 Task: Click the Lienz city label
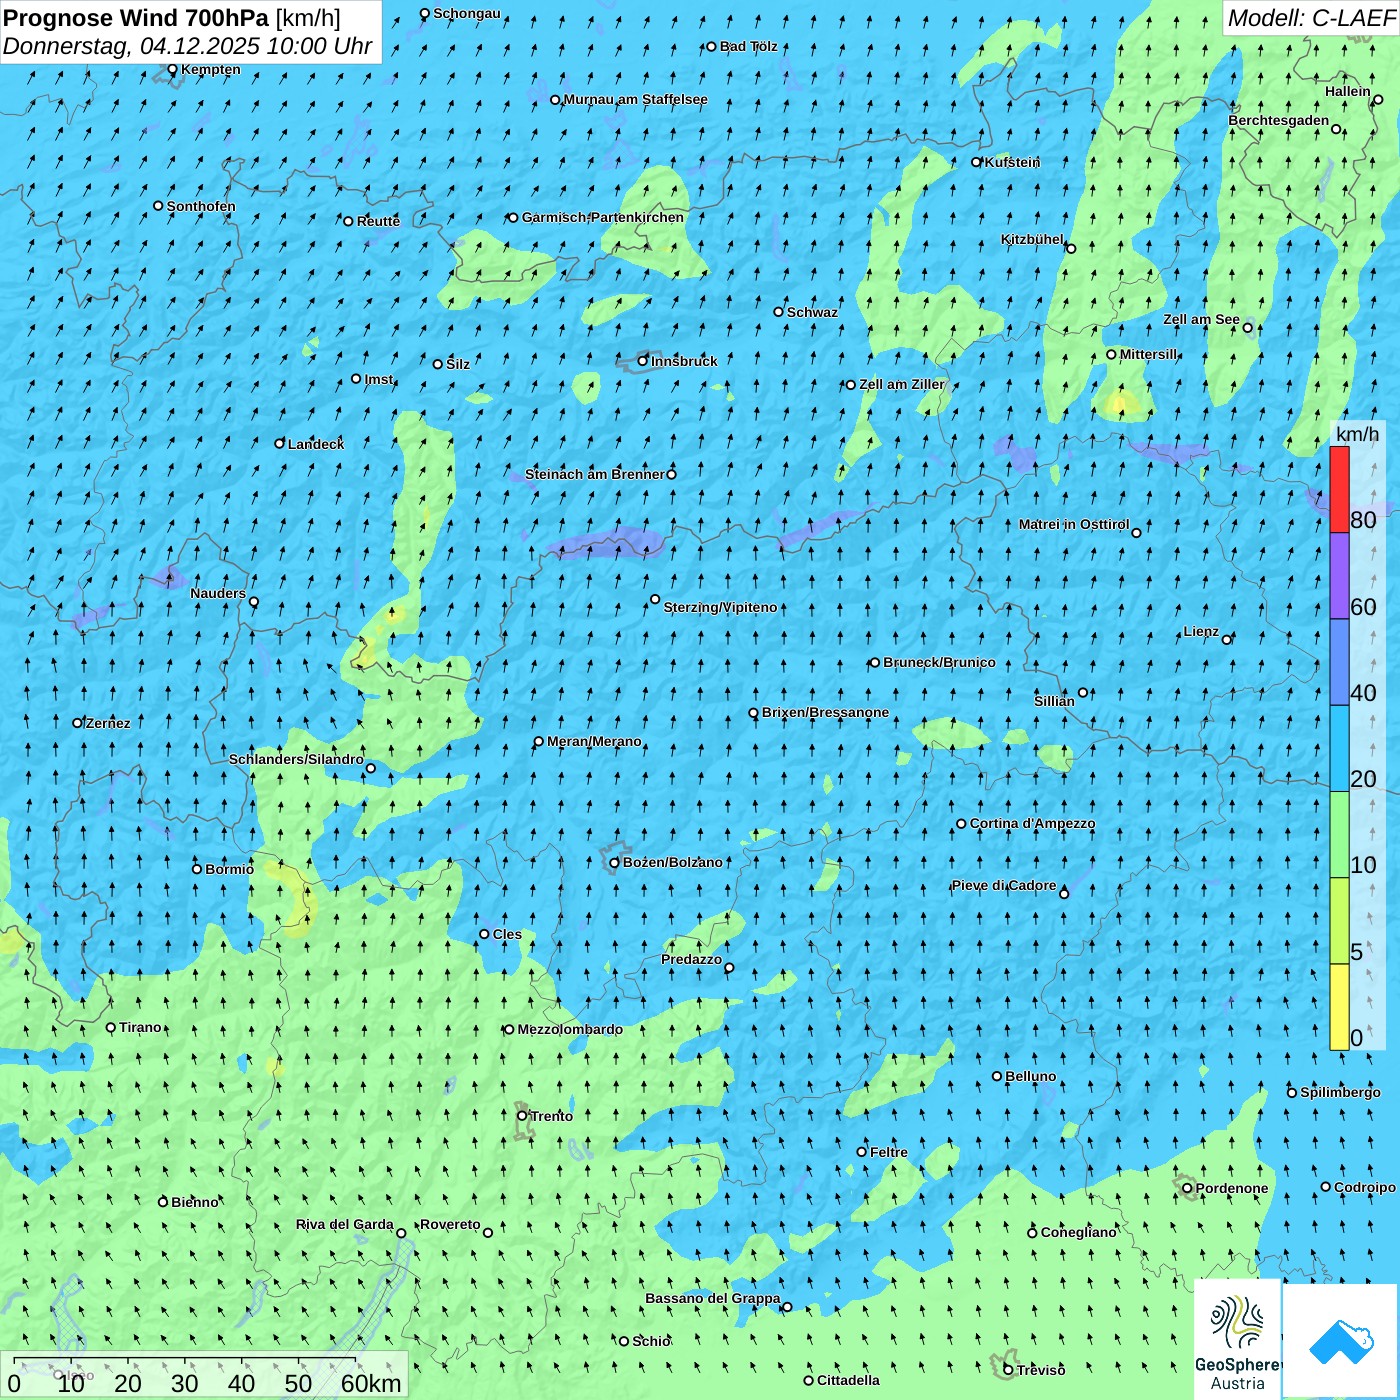click(1200, 631)
